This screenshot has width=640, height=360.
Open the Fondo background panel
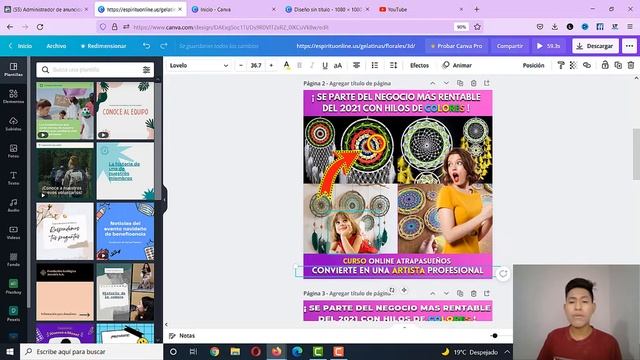pos(13,260)
